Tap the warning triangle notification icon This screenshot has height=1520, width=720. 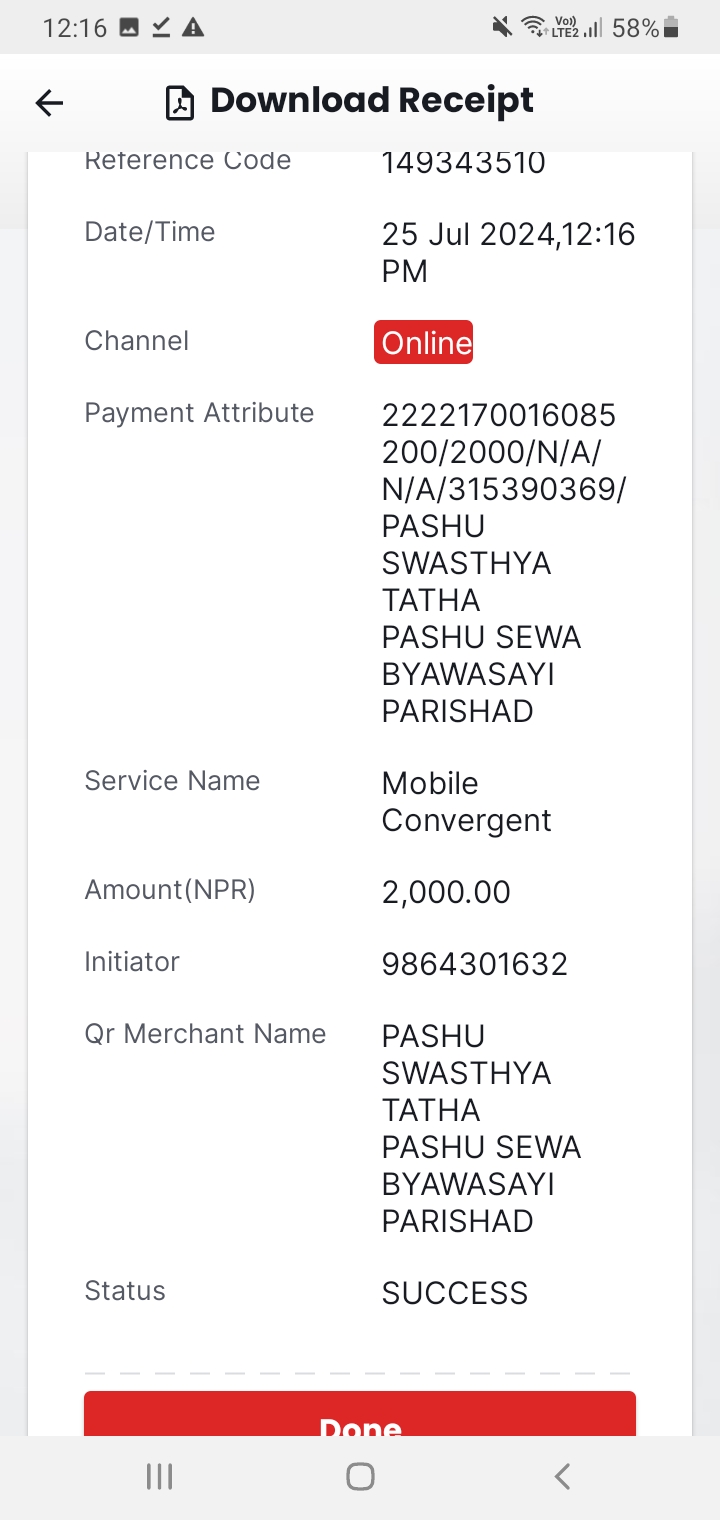click(x=193, y=28)
